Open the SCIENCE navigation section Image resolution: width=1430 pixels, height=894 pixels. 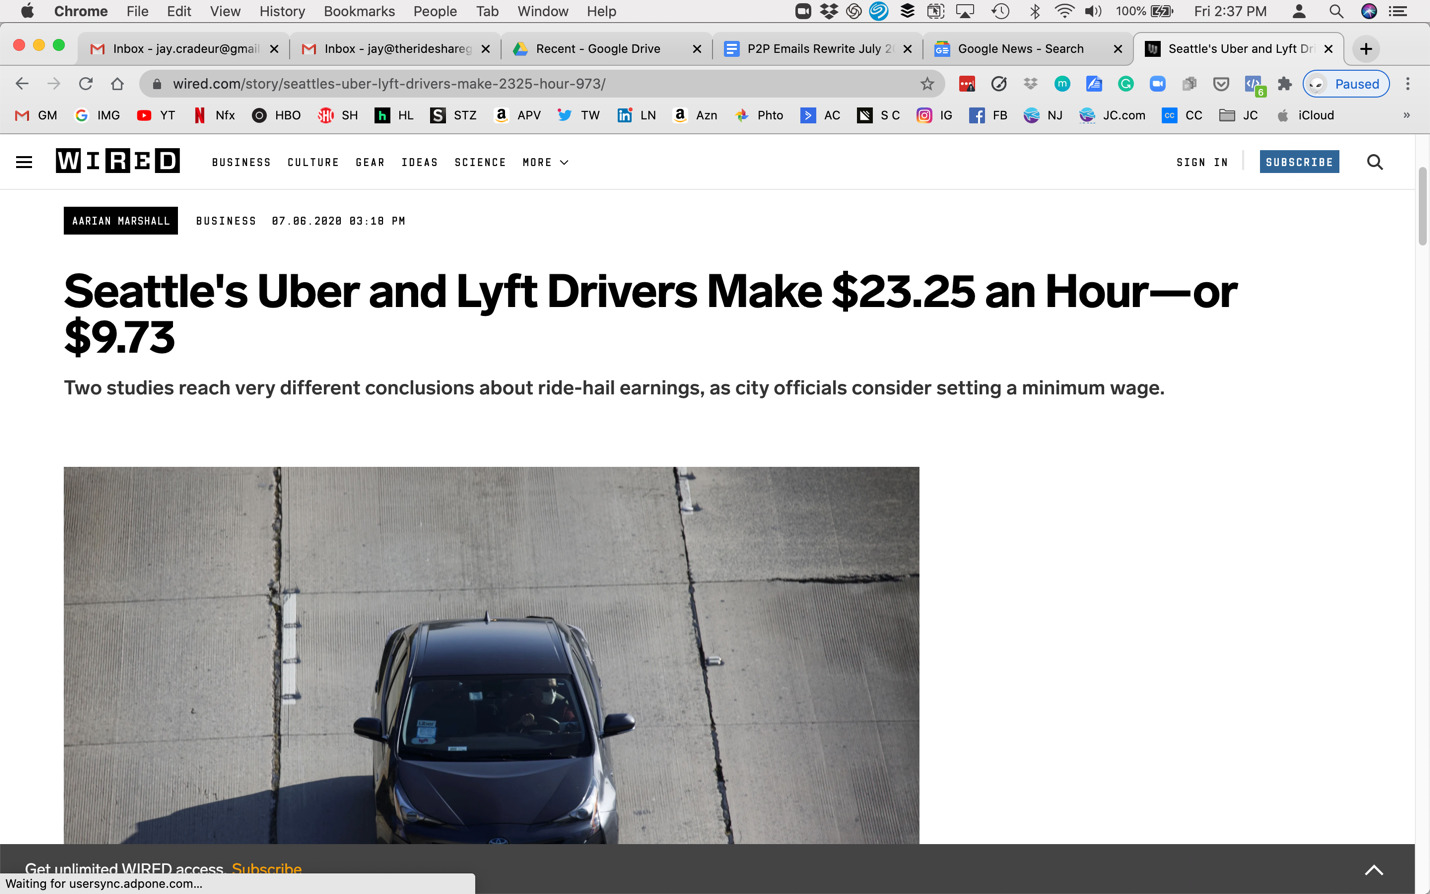(480, 162)
